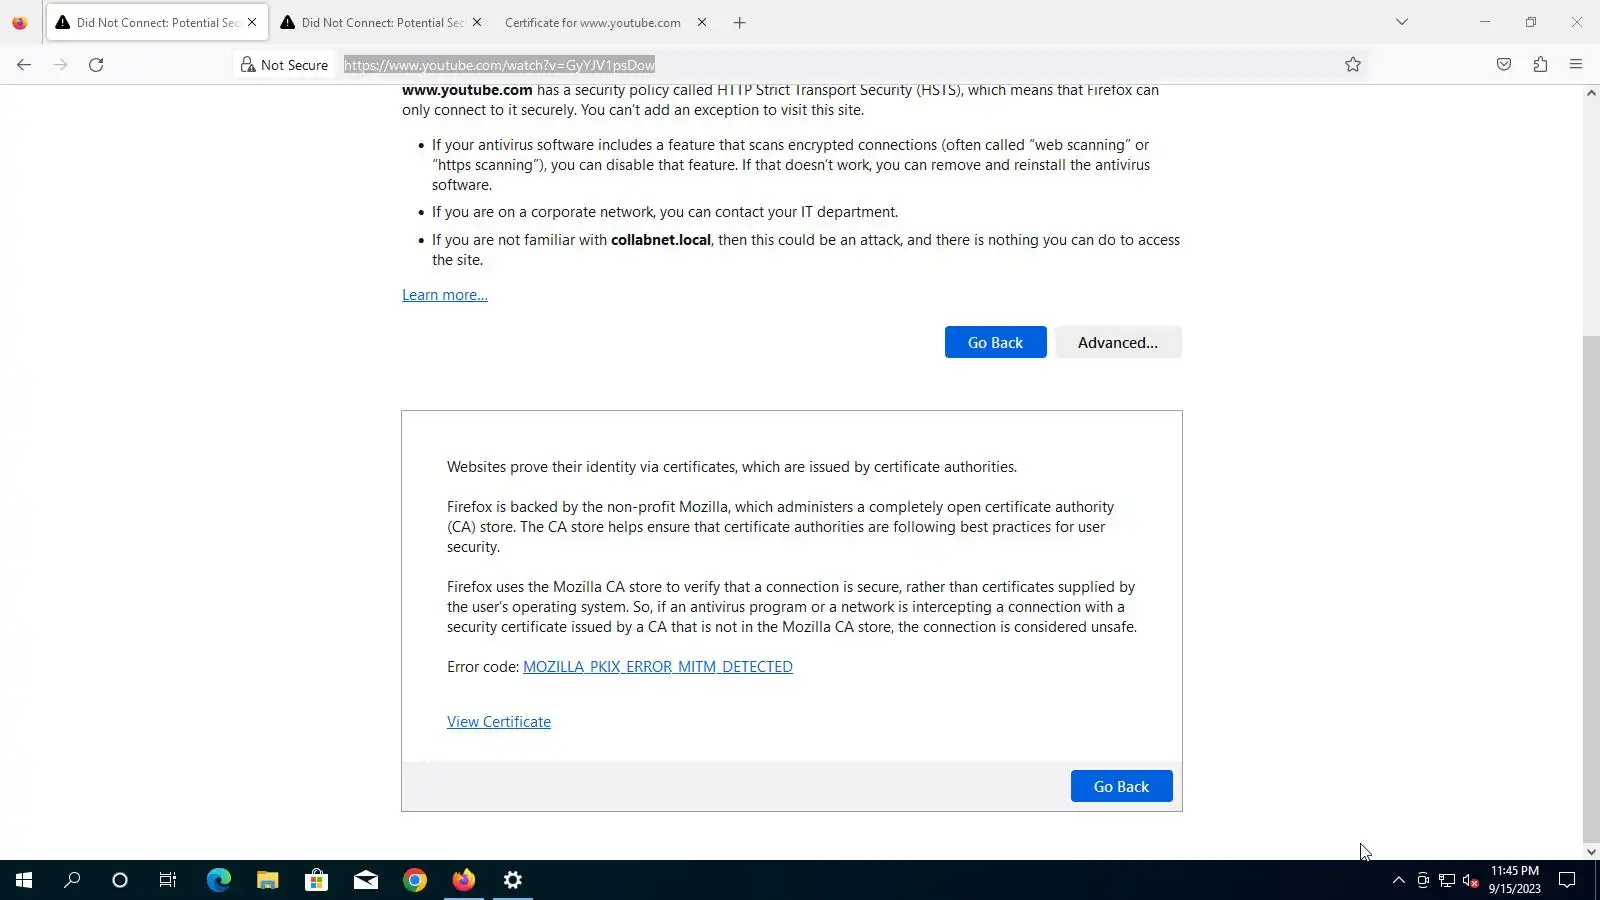This screenshot has height=900, width=1600.
Task: Open Windows taskbar search
Action: (72, 880)
